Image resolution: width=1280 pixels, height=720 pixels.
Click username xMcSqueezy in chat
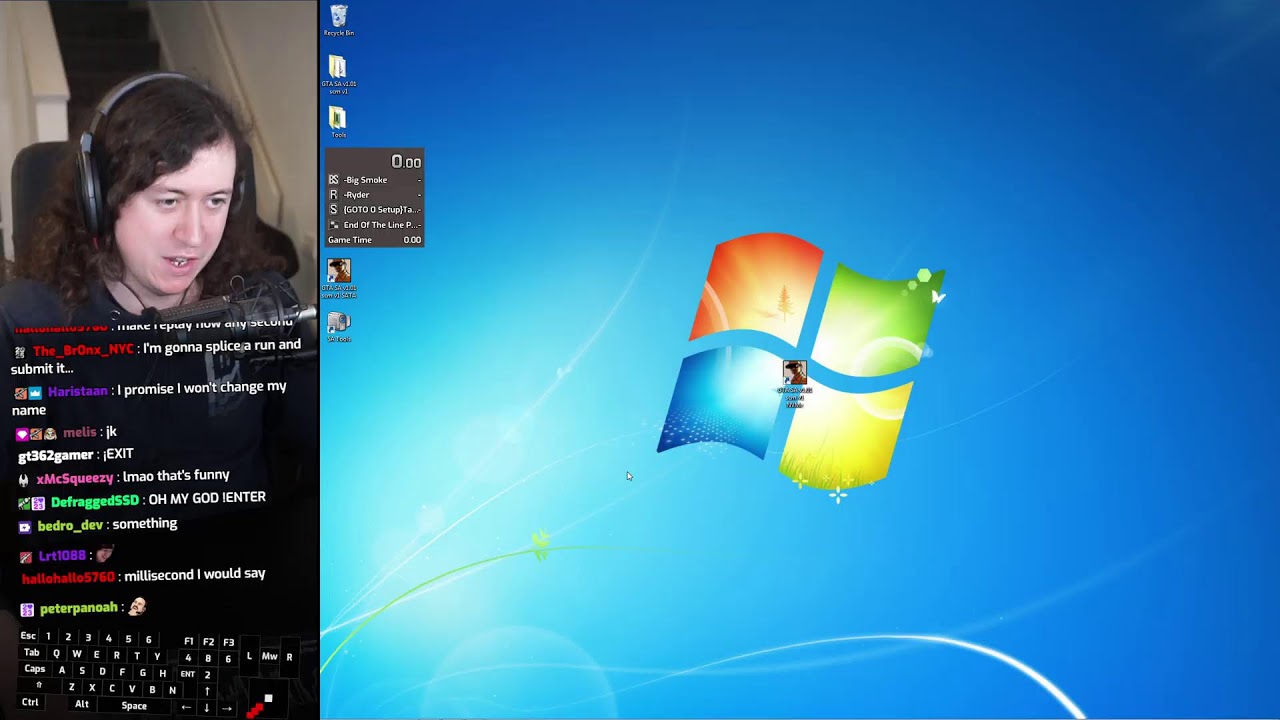pyautogui.click(x=75, y=478)
